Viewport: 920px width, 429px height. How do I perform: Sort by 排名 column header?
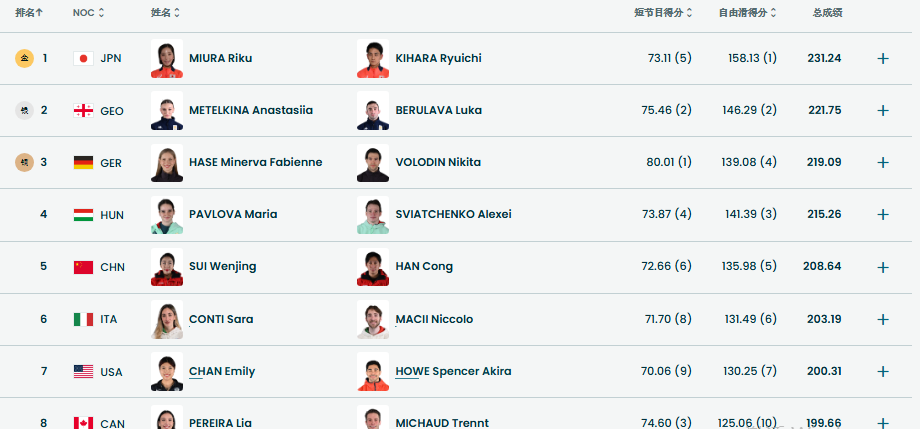tap(29, 12)
